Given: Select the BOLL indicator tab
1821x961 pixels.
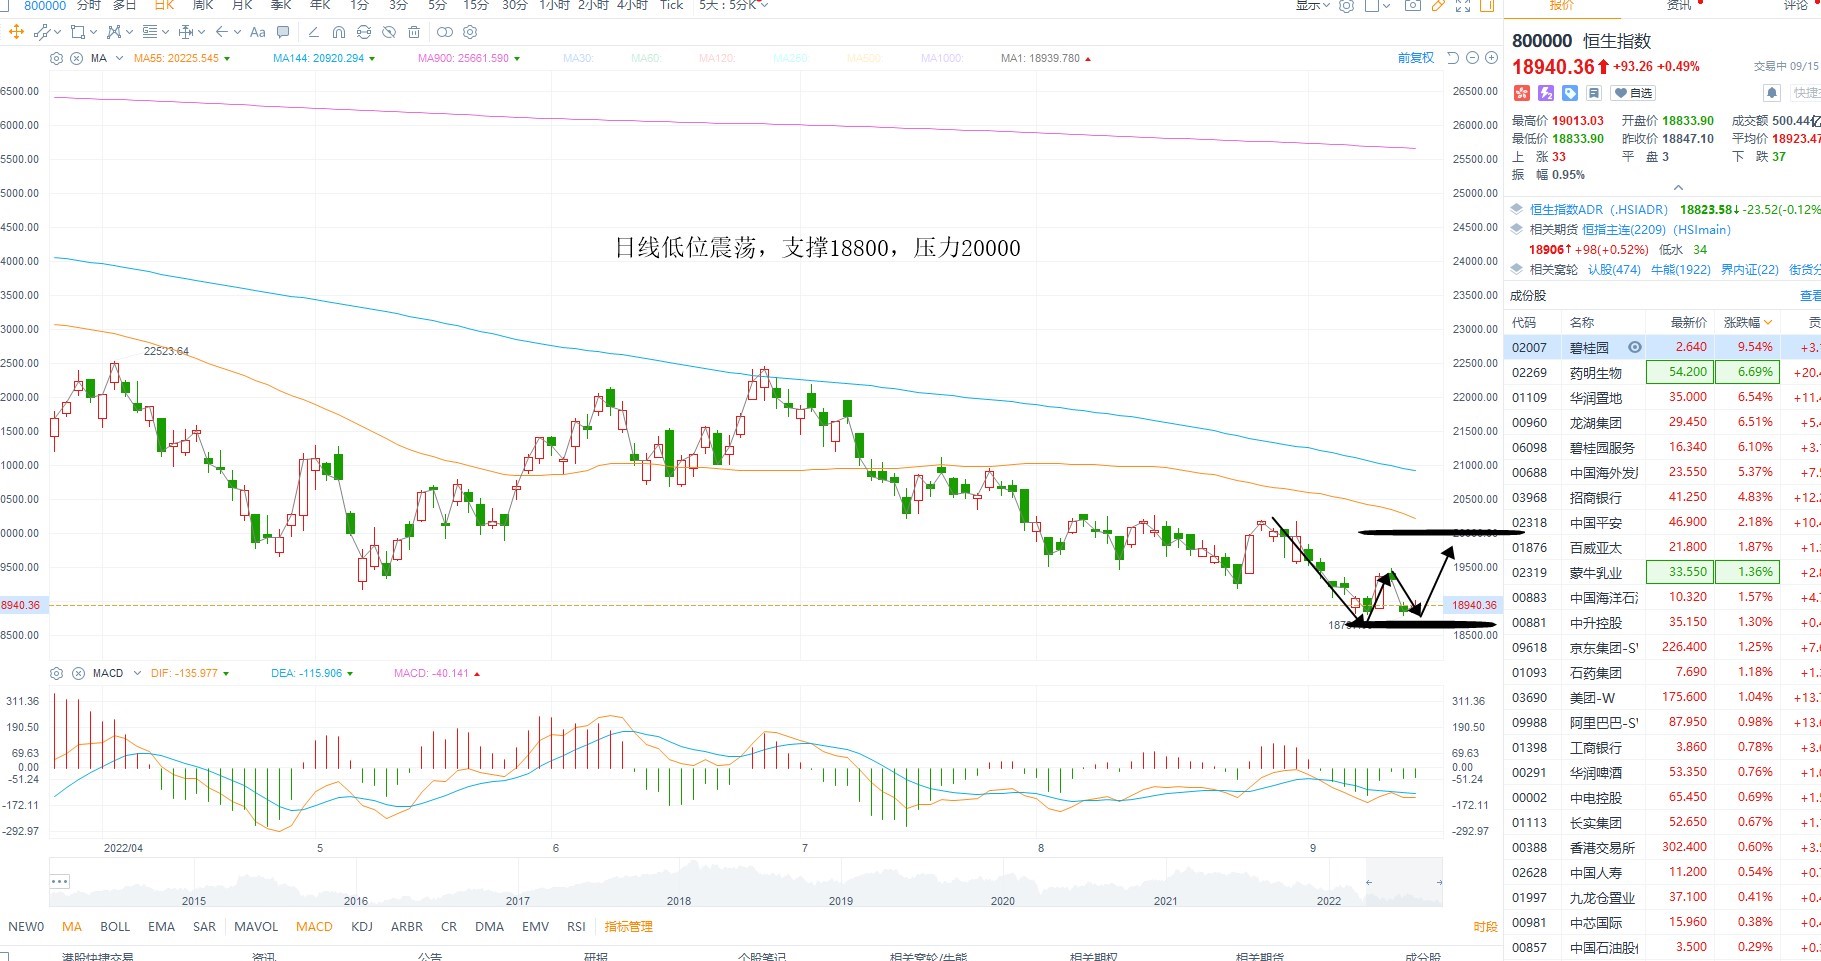Looking at the screenshot, I should (115, 927).
